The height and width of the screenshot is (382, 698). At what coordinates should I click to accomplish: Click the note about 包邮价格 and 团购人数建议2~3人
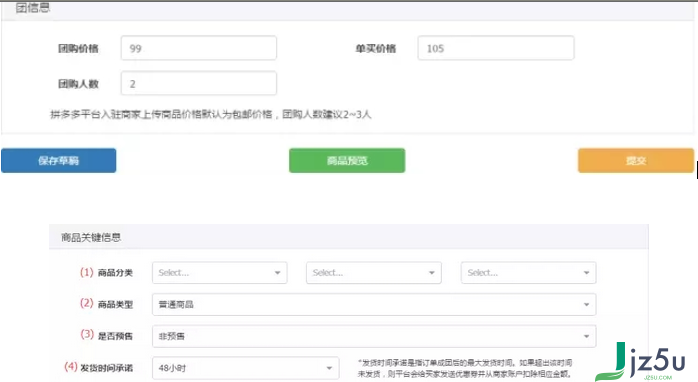(x=211, y=114)
